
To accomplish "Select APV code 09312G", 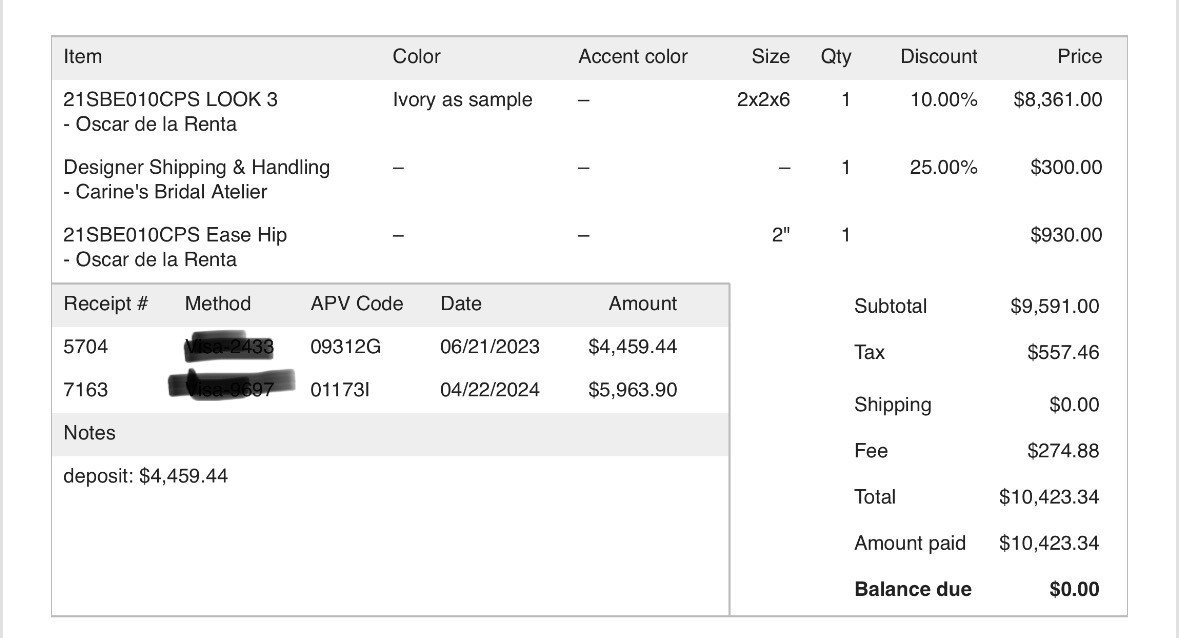I will [346, 346].
